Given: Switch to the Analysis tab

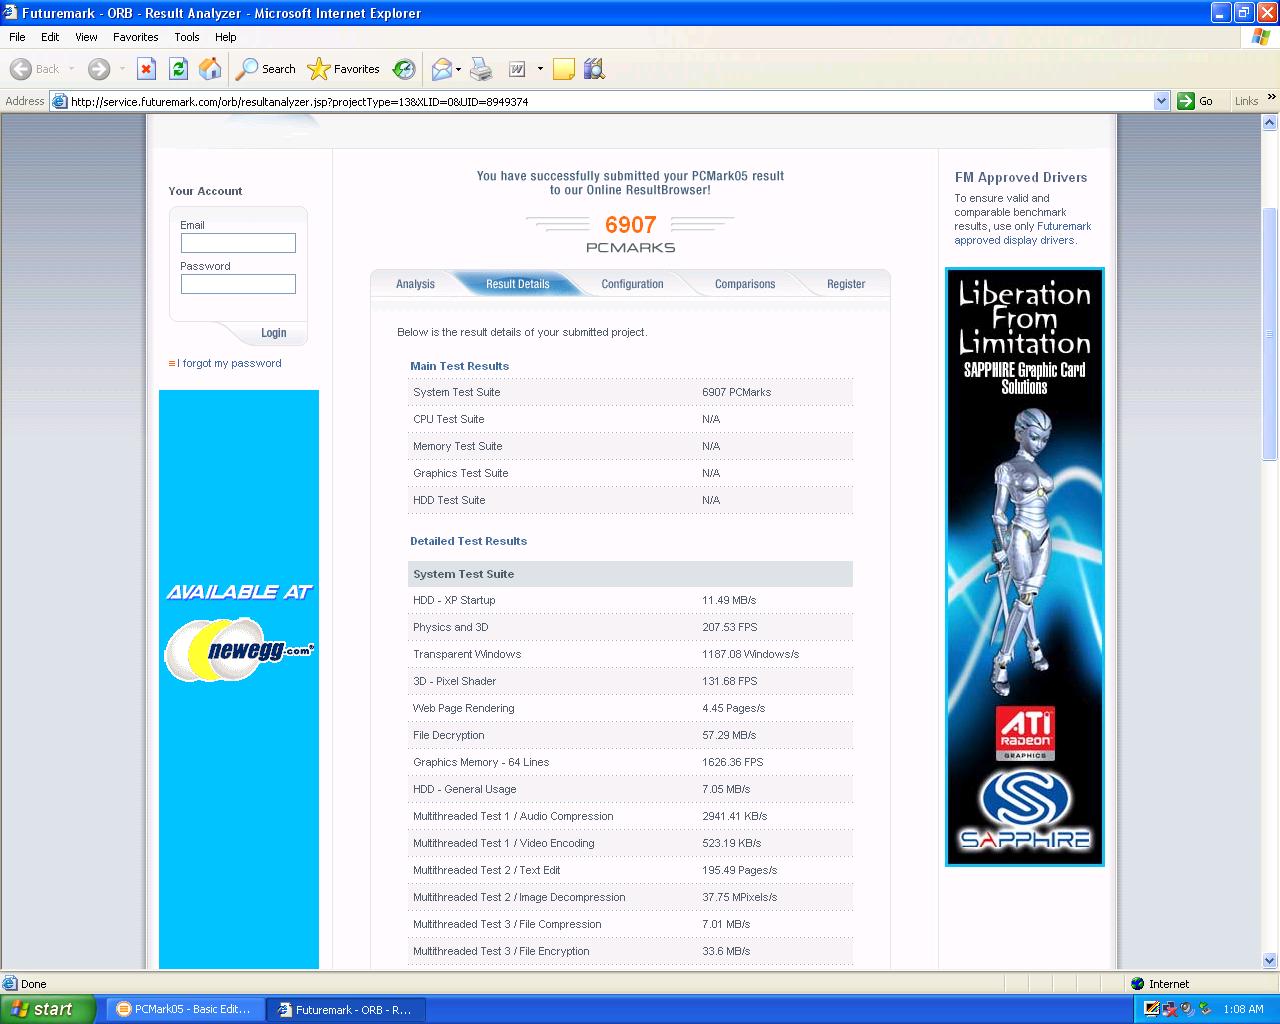Looking at the screenshot, I should point(415,284).
